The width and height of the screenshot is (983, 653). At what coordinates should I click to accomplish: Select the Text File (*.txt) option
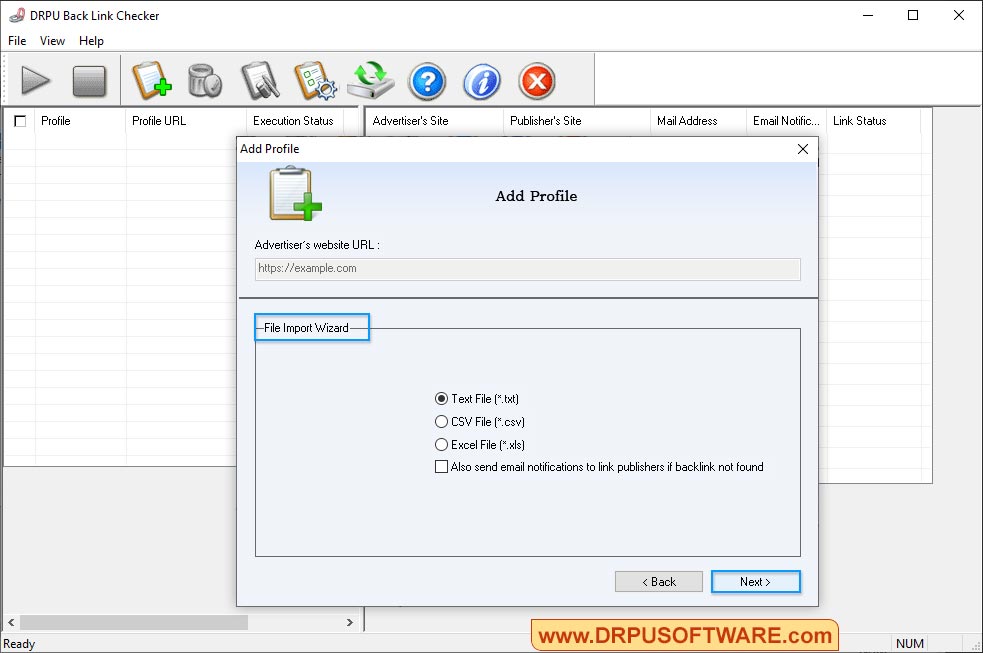(x=441, y=398)
